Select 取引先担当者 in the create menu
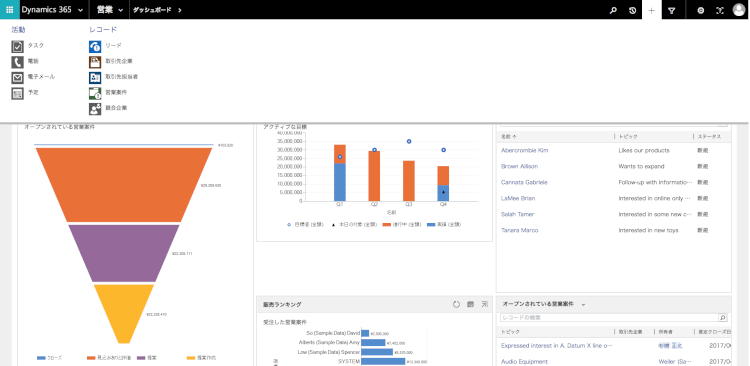The image size is (750, 366). click(x=121, y=77)
